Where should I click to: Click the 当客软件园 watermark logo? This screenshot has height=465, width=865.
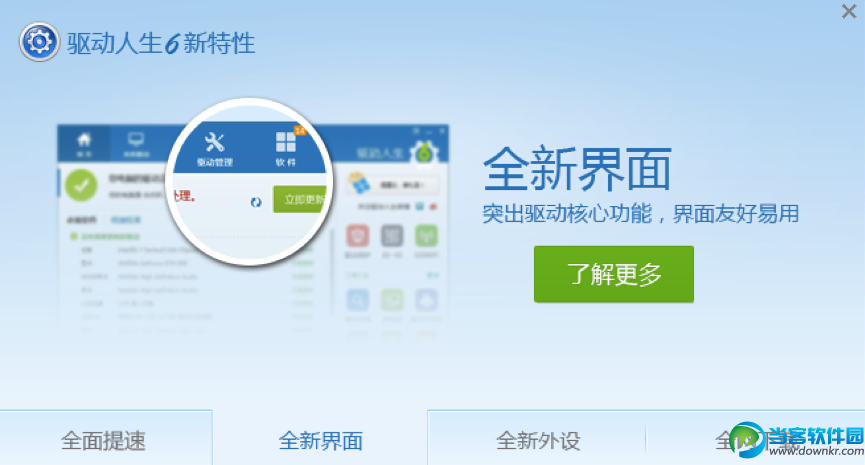tap(797, 441)
